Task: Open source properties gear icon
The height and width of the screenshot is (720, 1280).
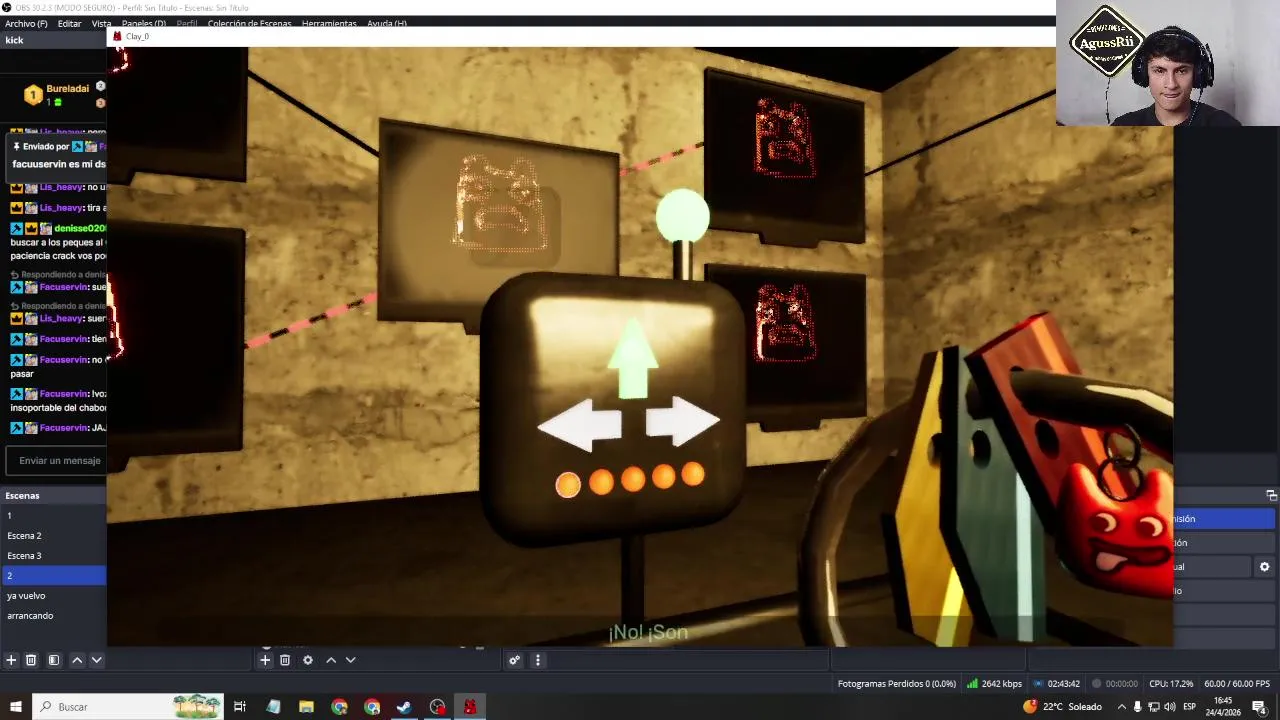Action: click(x=308, y=660)
